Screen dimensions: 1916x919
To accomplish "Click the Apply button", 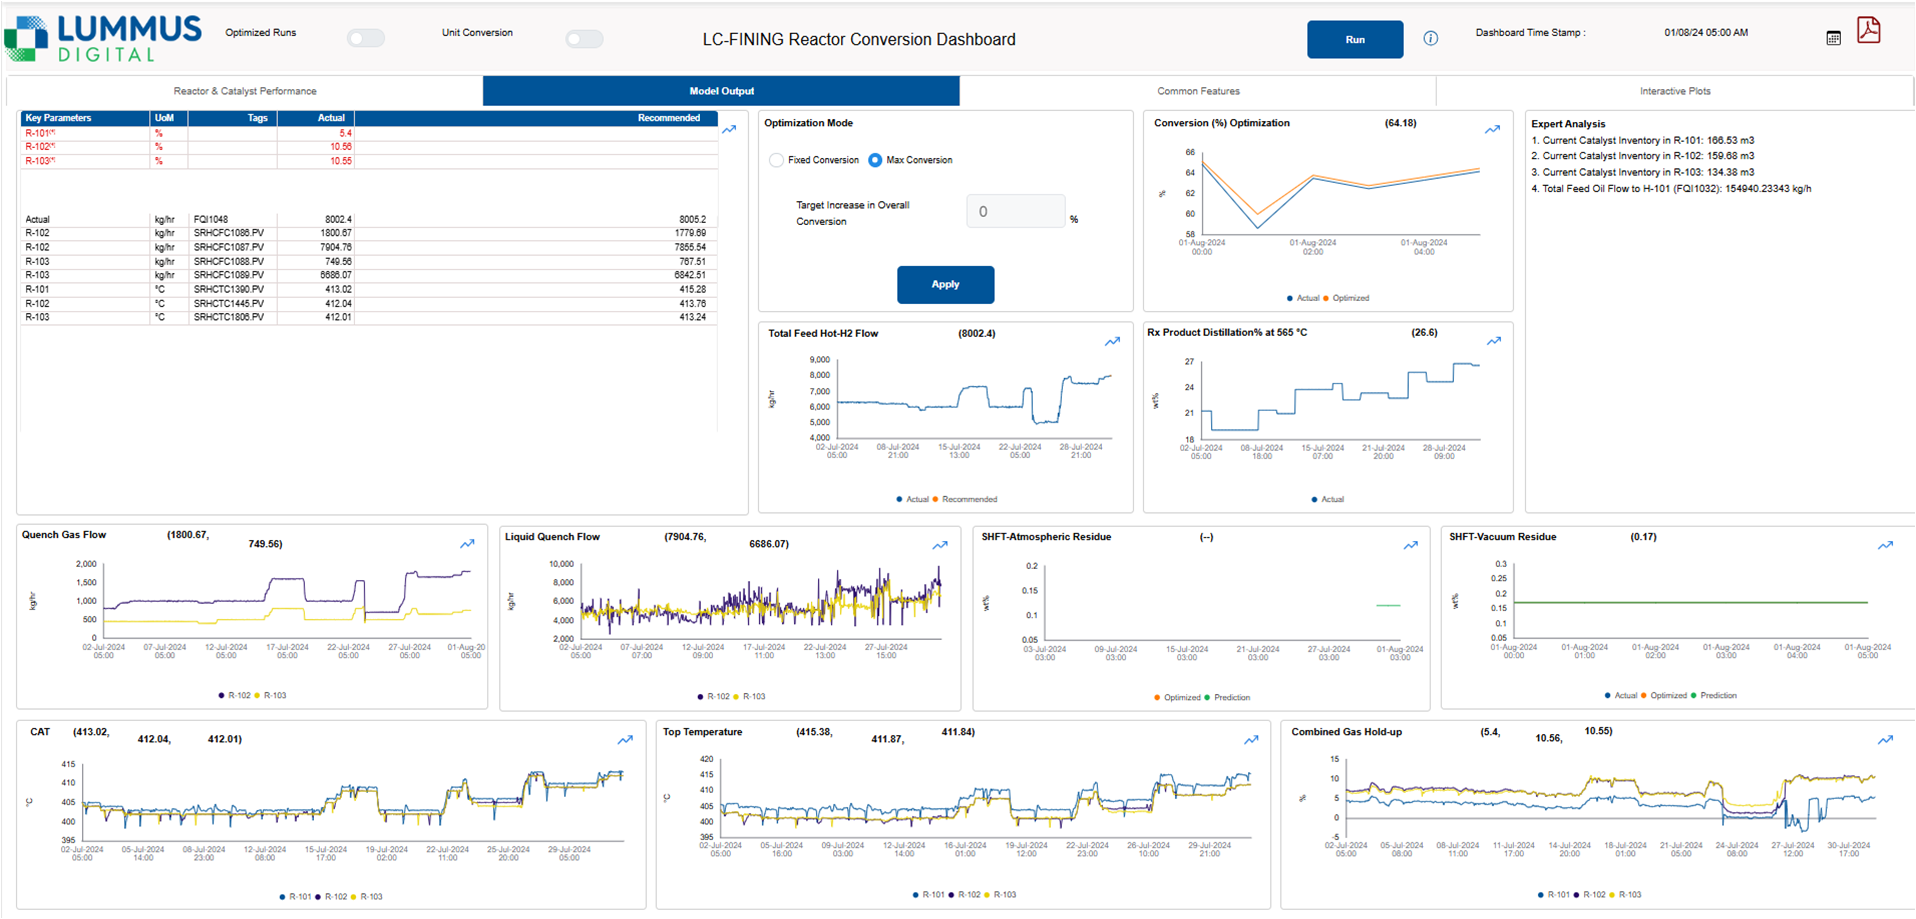I will click(x=945, y=285).
